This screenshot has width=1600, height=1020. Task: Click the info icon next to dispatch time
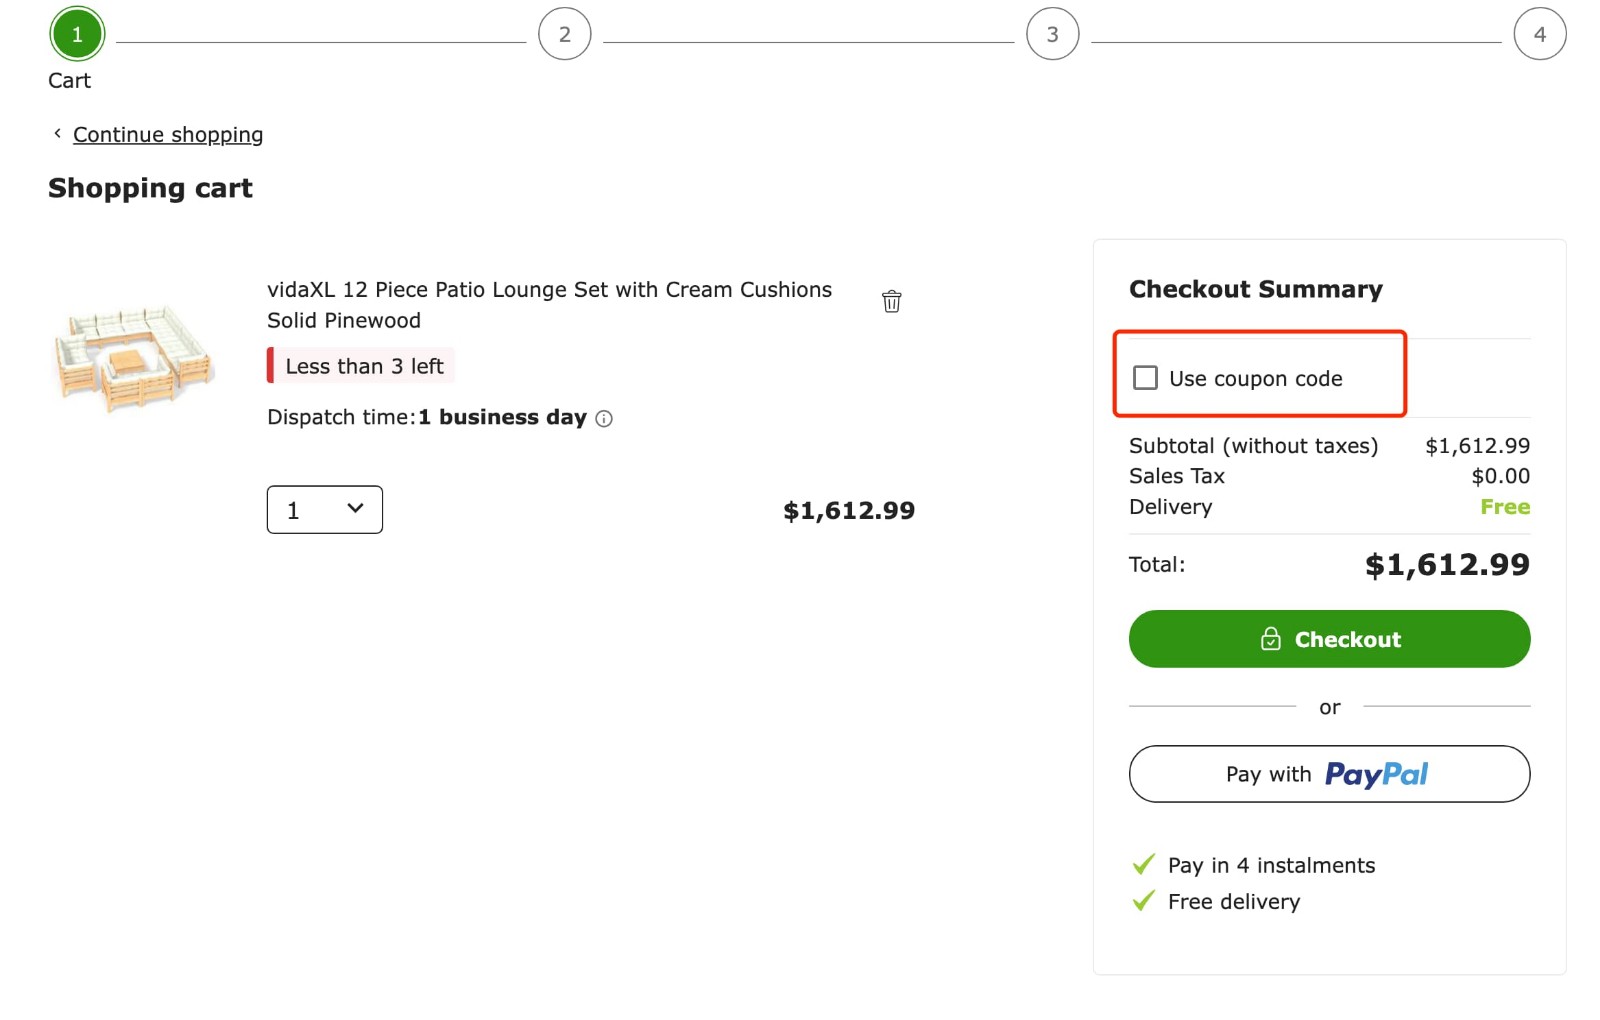(x=604, y=419)
